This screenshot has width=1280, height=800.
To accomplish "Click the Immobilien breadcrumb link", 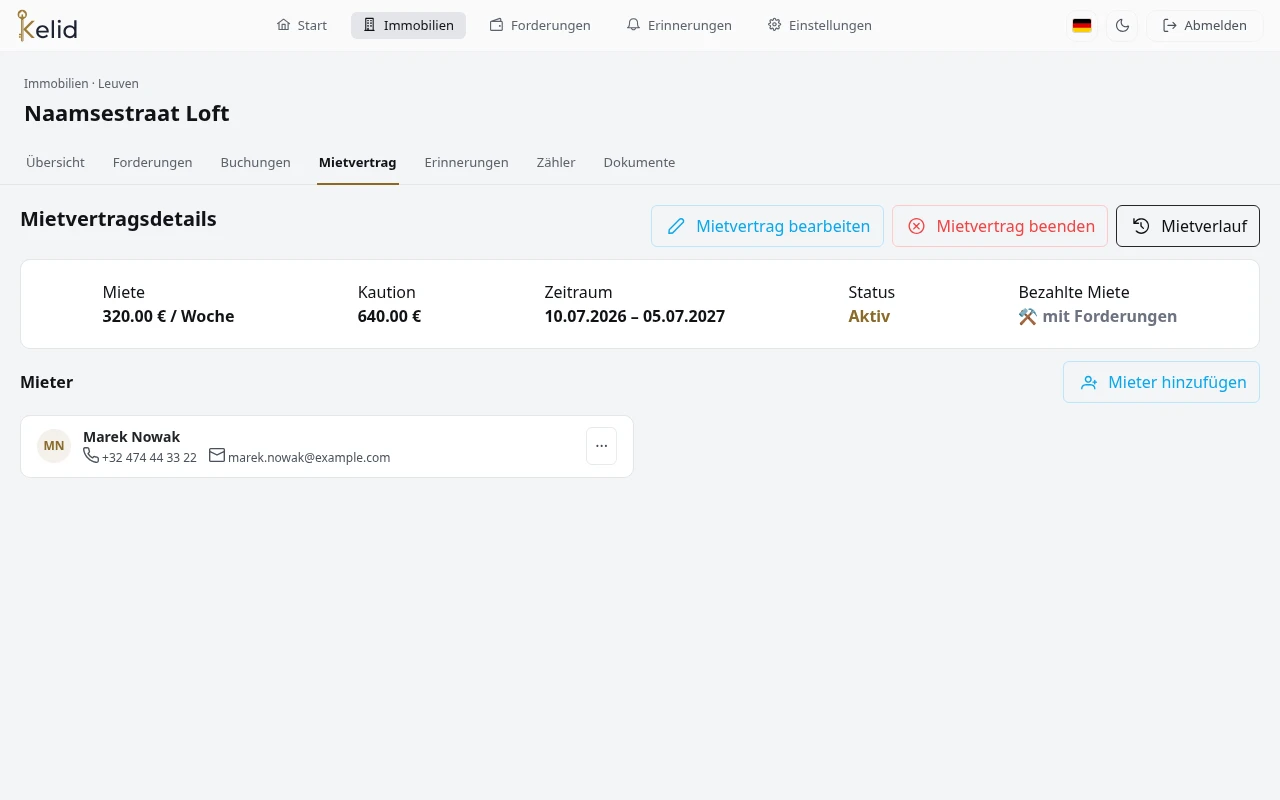I will click(56, 84).
